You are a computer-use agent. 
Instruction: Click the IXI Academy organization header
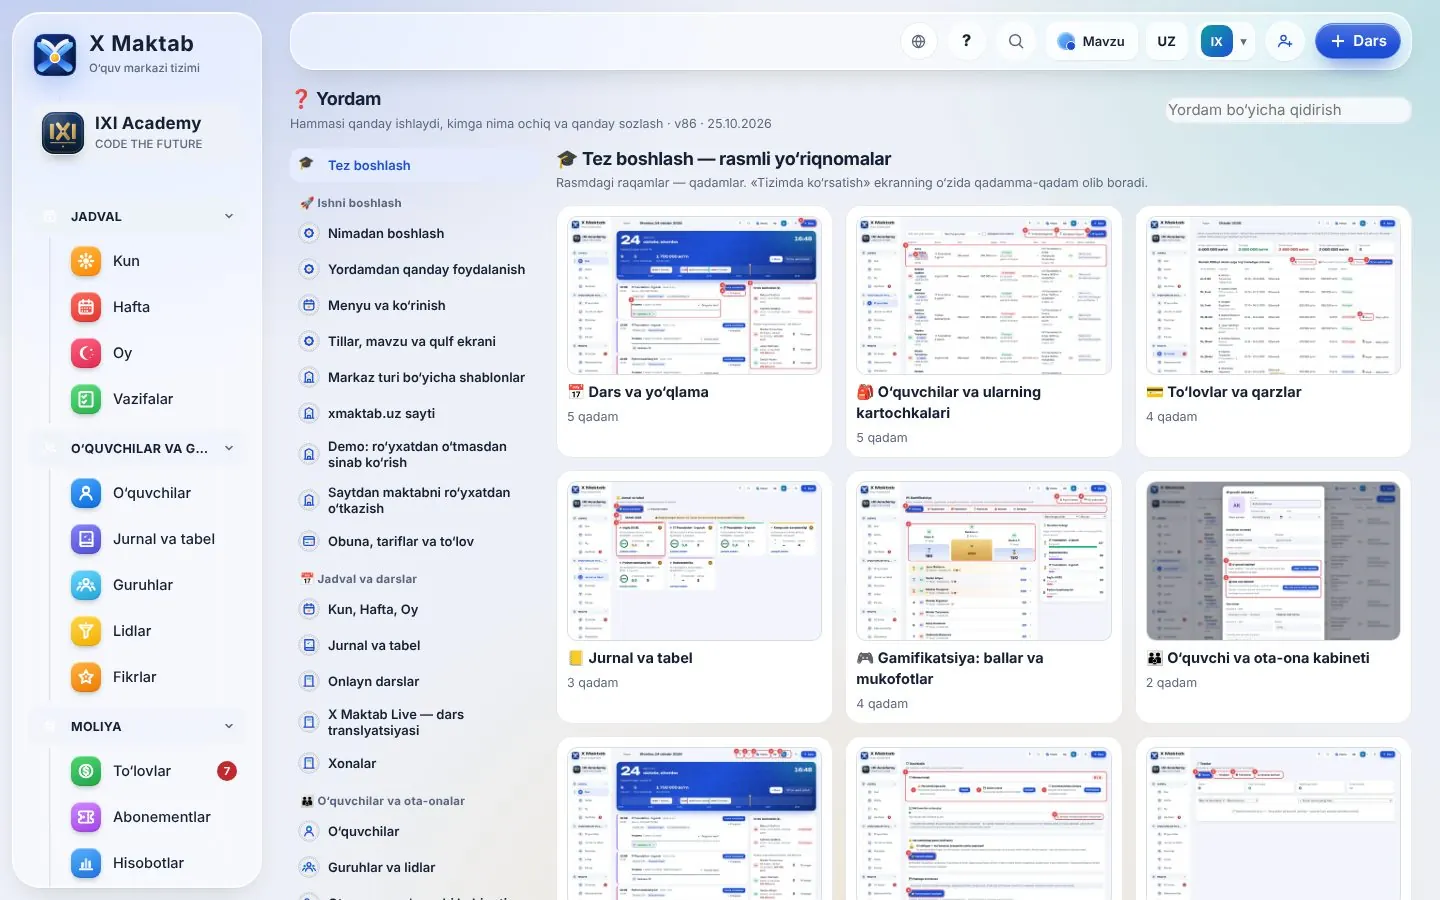tap(138, 133)
